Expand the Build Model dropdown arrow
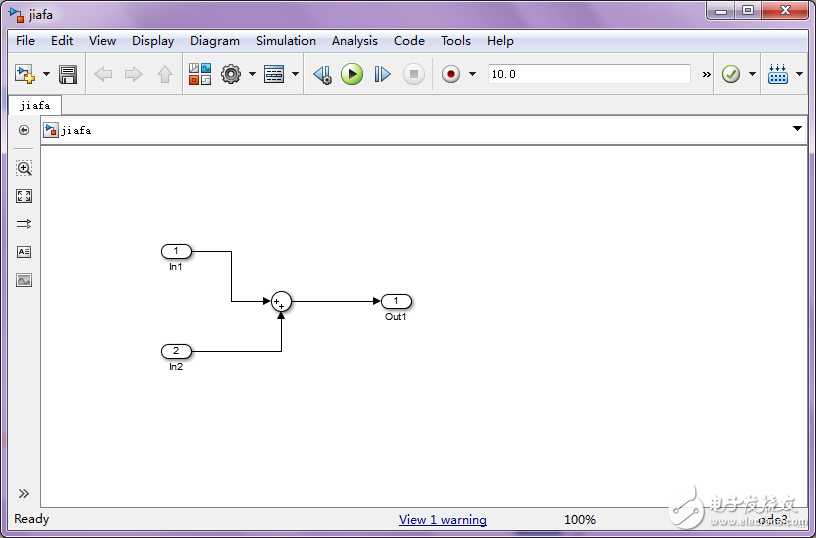Screen dimensions: 816x538 coord(799,74)
